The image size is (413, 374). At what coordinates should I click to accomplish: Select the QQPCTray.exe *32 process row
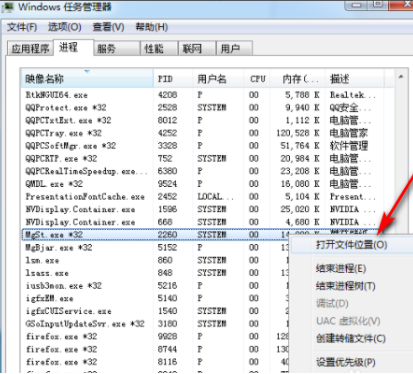click(207, 133)
